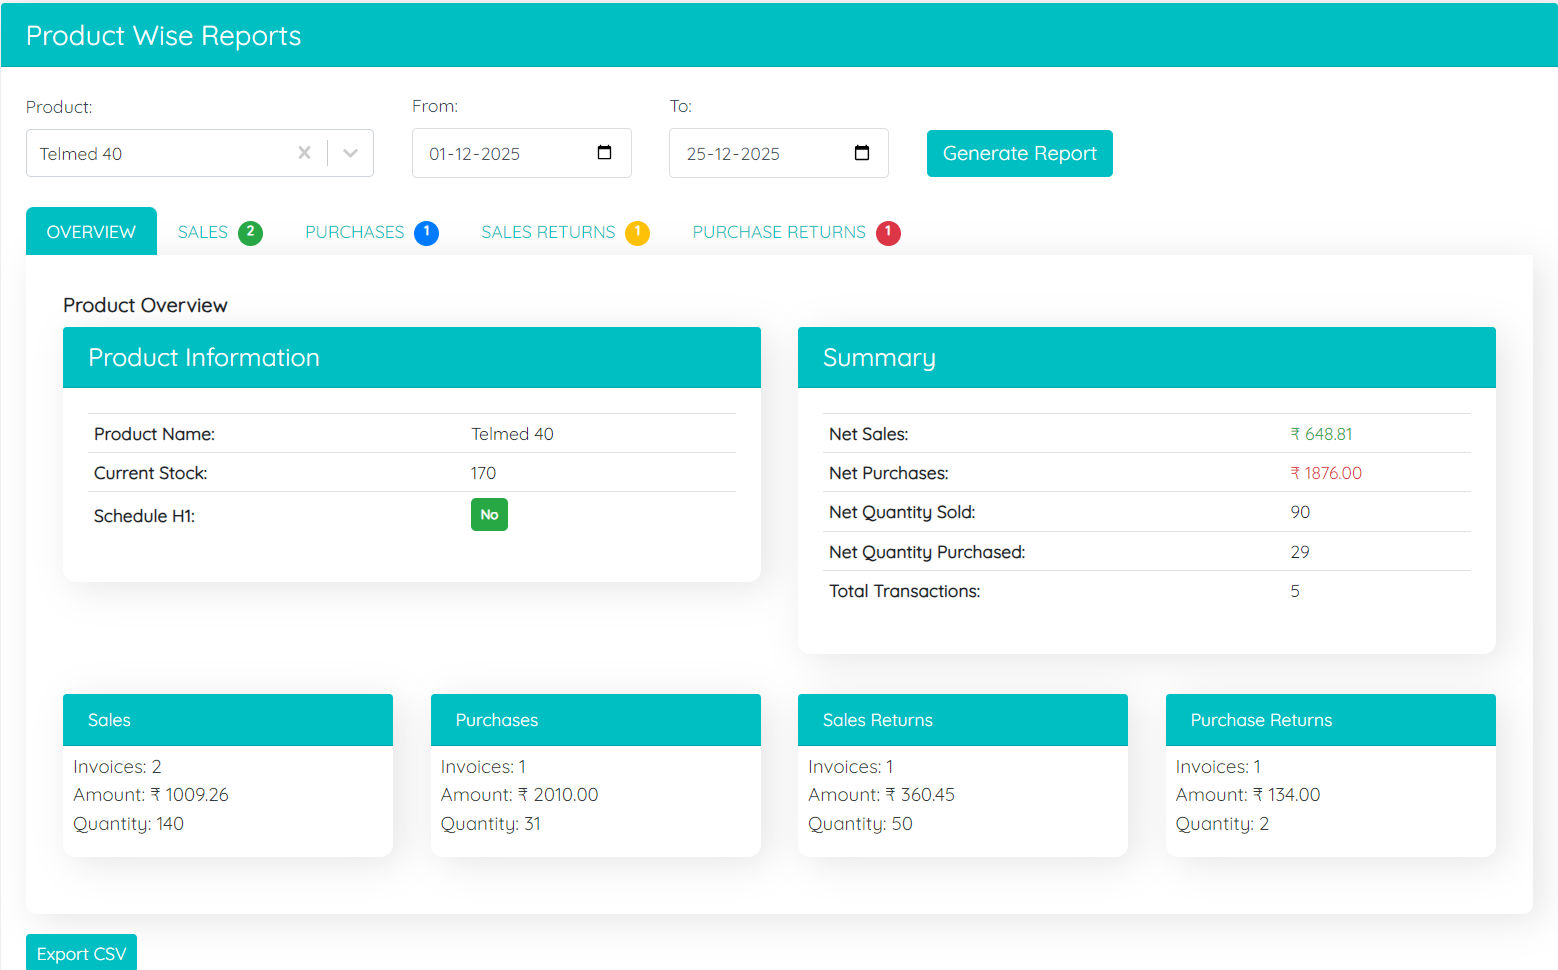
Task: Click the yellow Sales Returns count badge
Action: click(637, 232)
